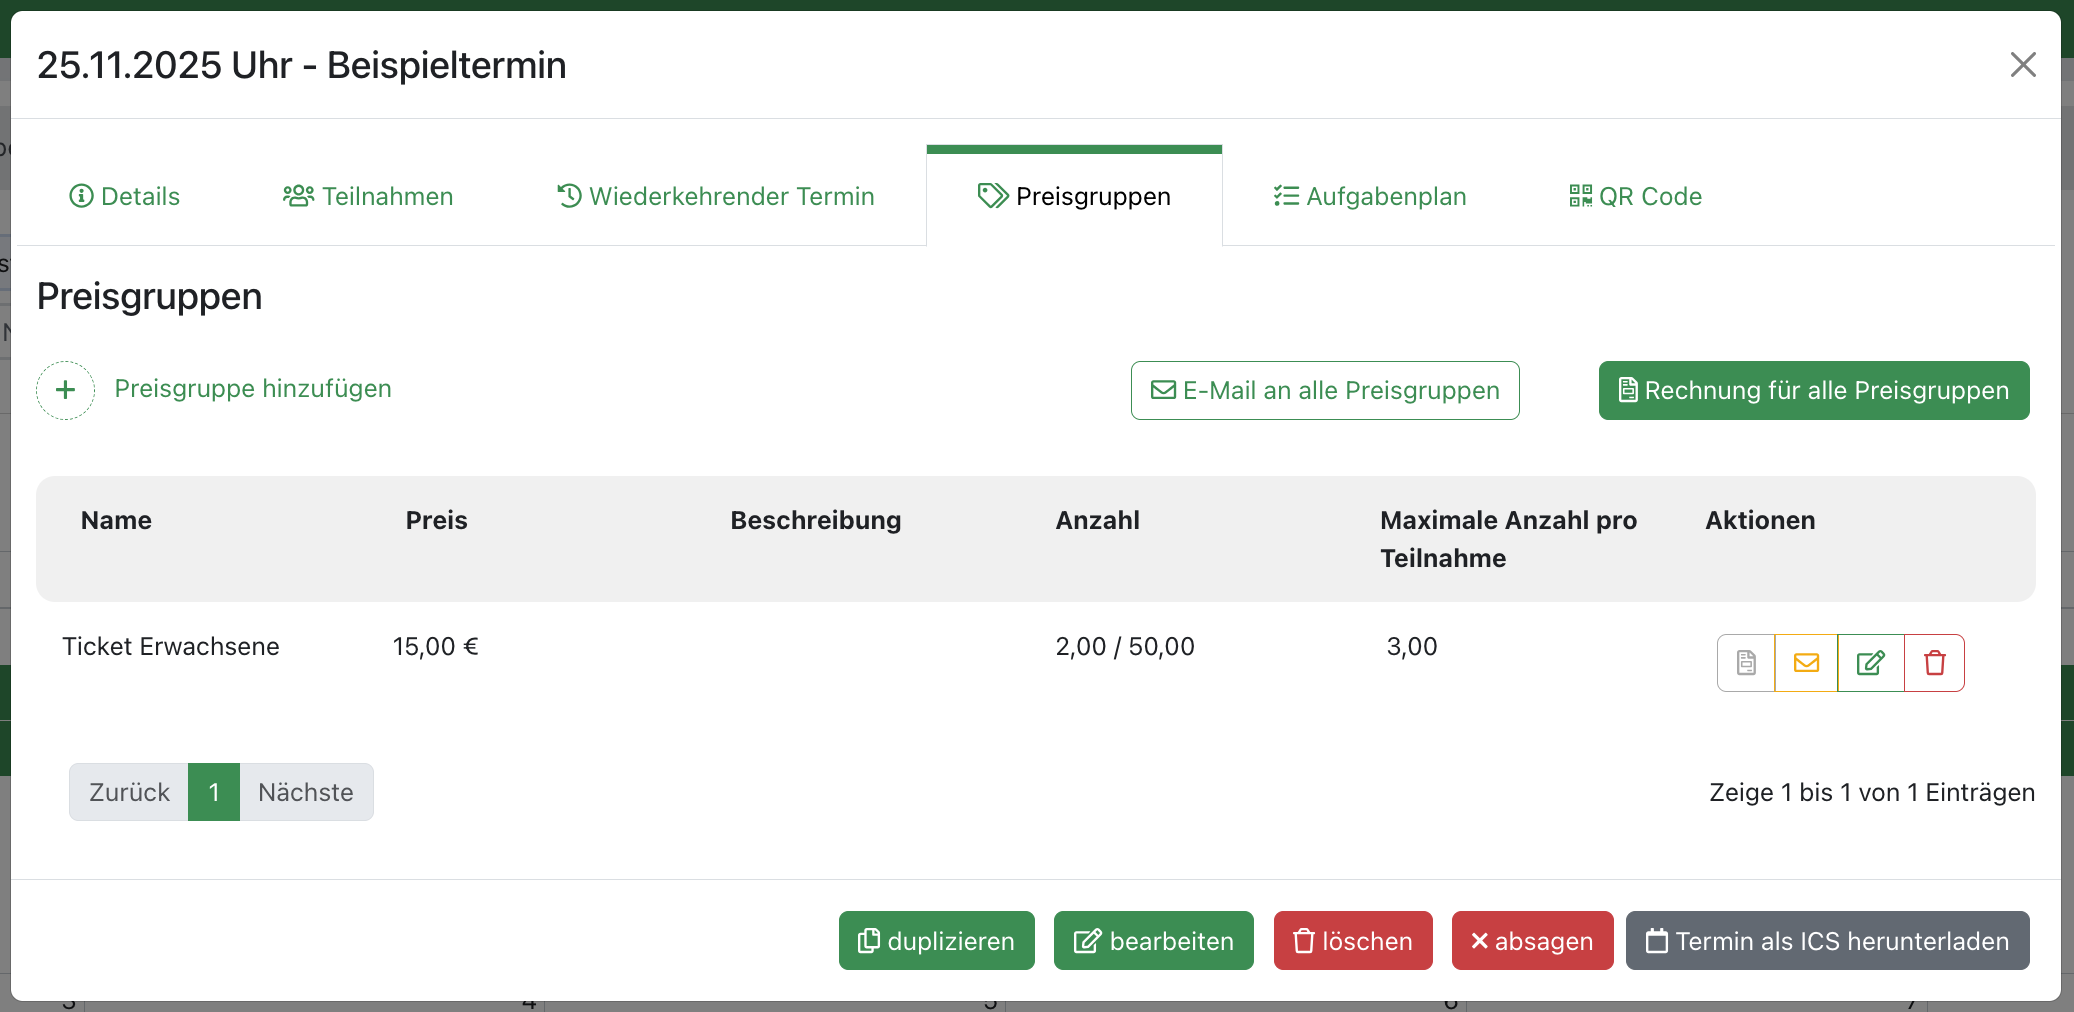Cancel the appointment with absagen
This screenshot has width=2074, height=1012.
pyautogui.click(x=1532, y=941)
